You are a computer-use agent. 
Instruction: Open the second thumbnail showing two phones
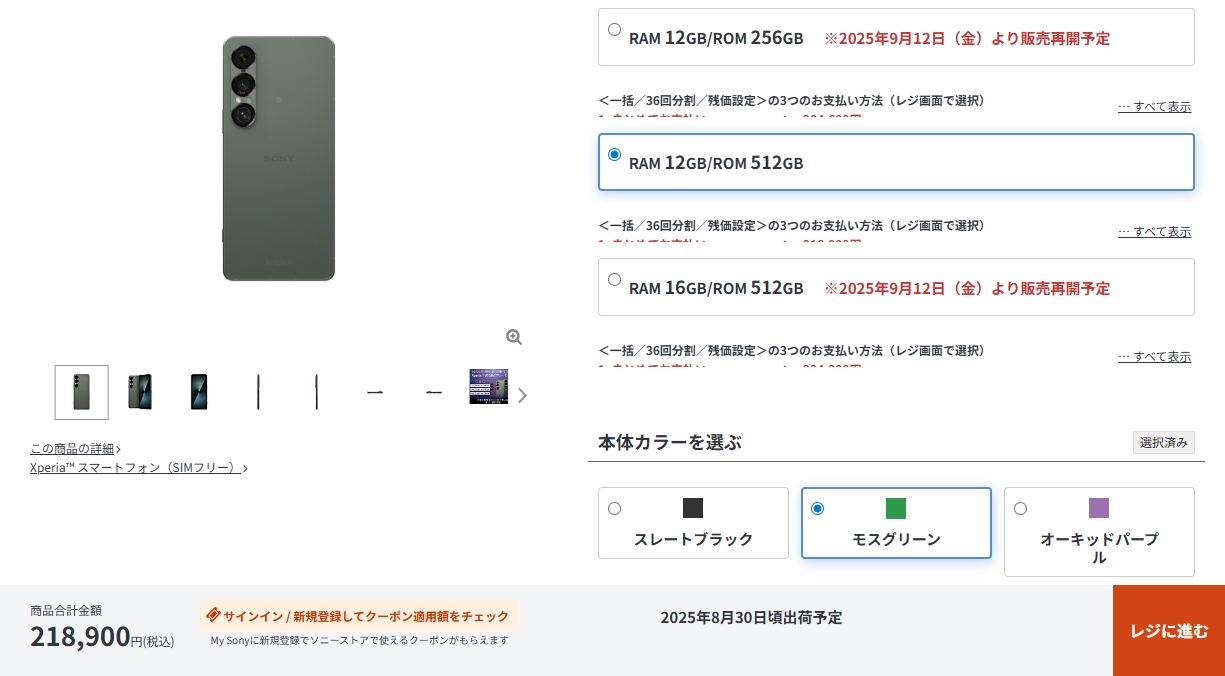coord(140,392)
